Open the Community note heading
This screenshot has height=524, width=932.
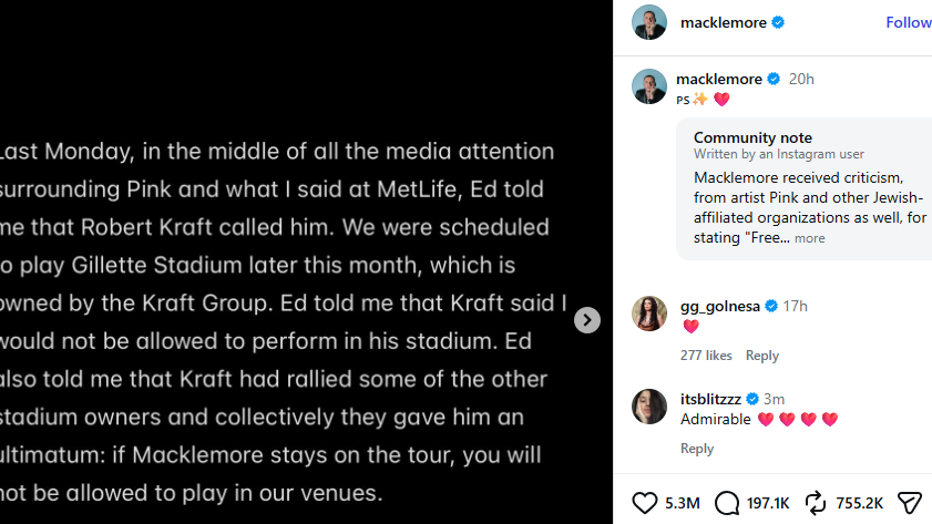752,138
